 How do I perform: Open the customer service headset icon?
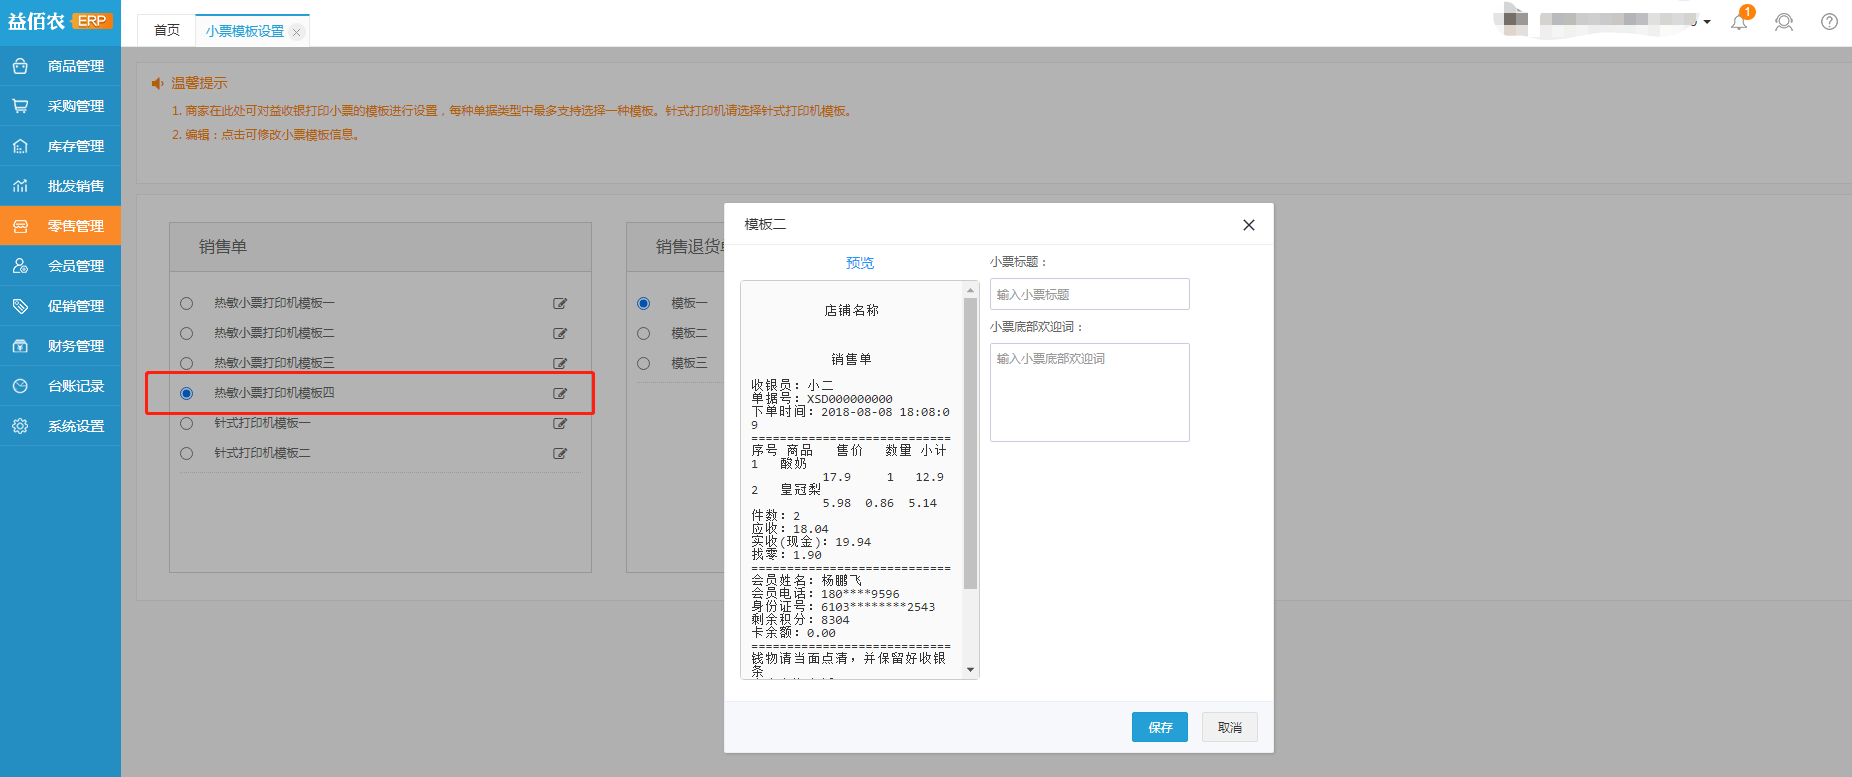(1784, 22)
